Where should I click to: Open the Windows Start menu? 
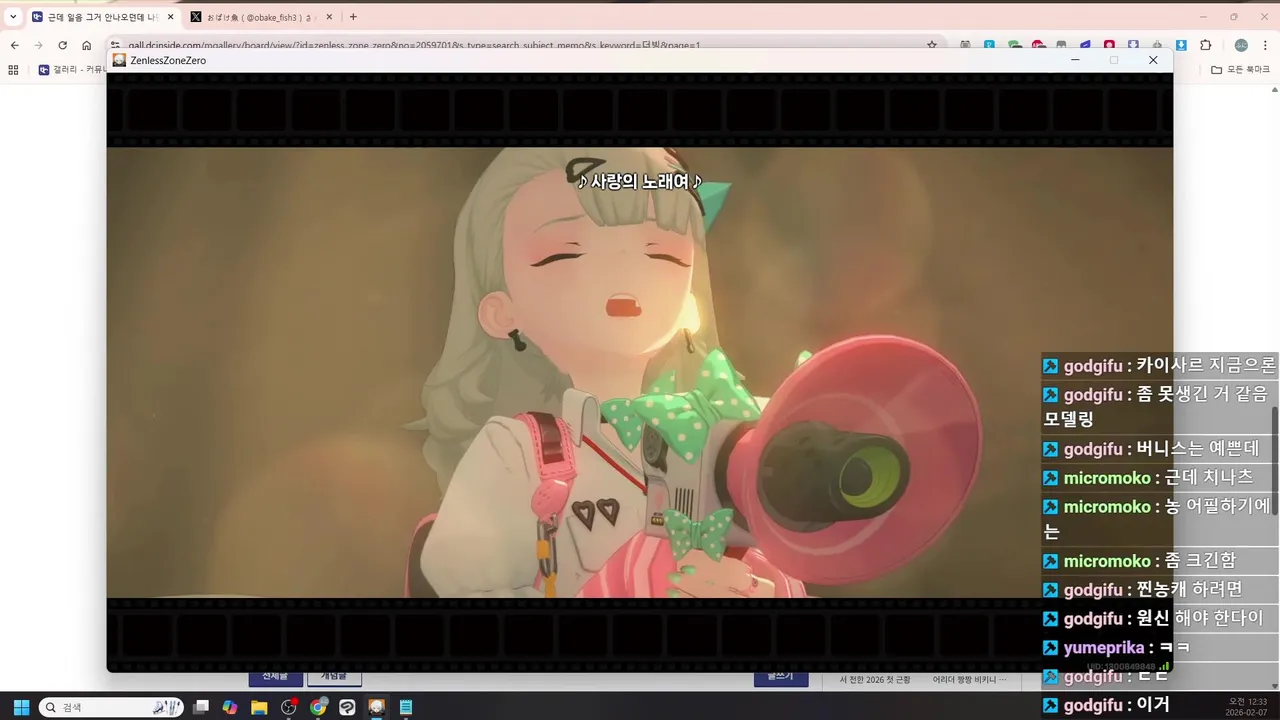click(21, 707)
